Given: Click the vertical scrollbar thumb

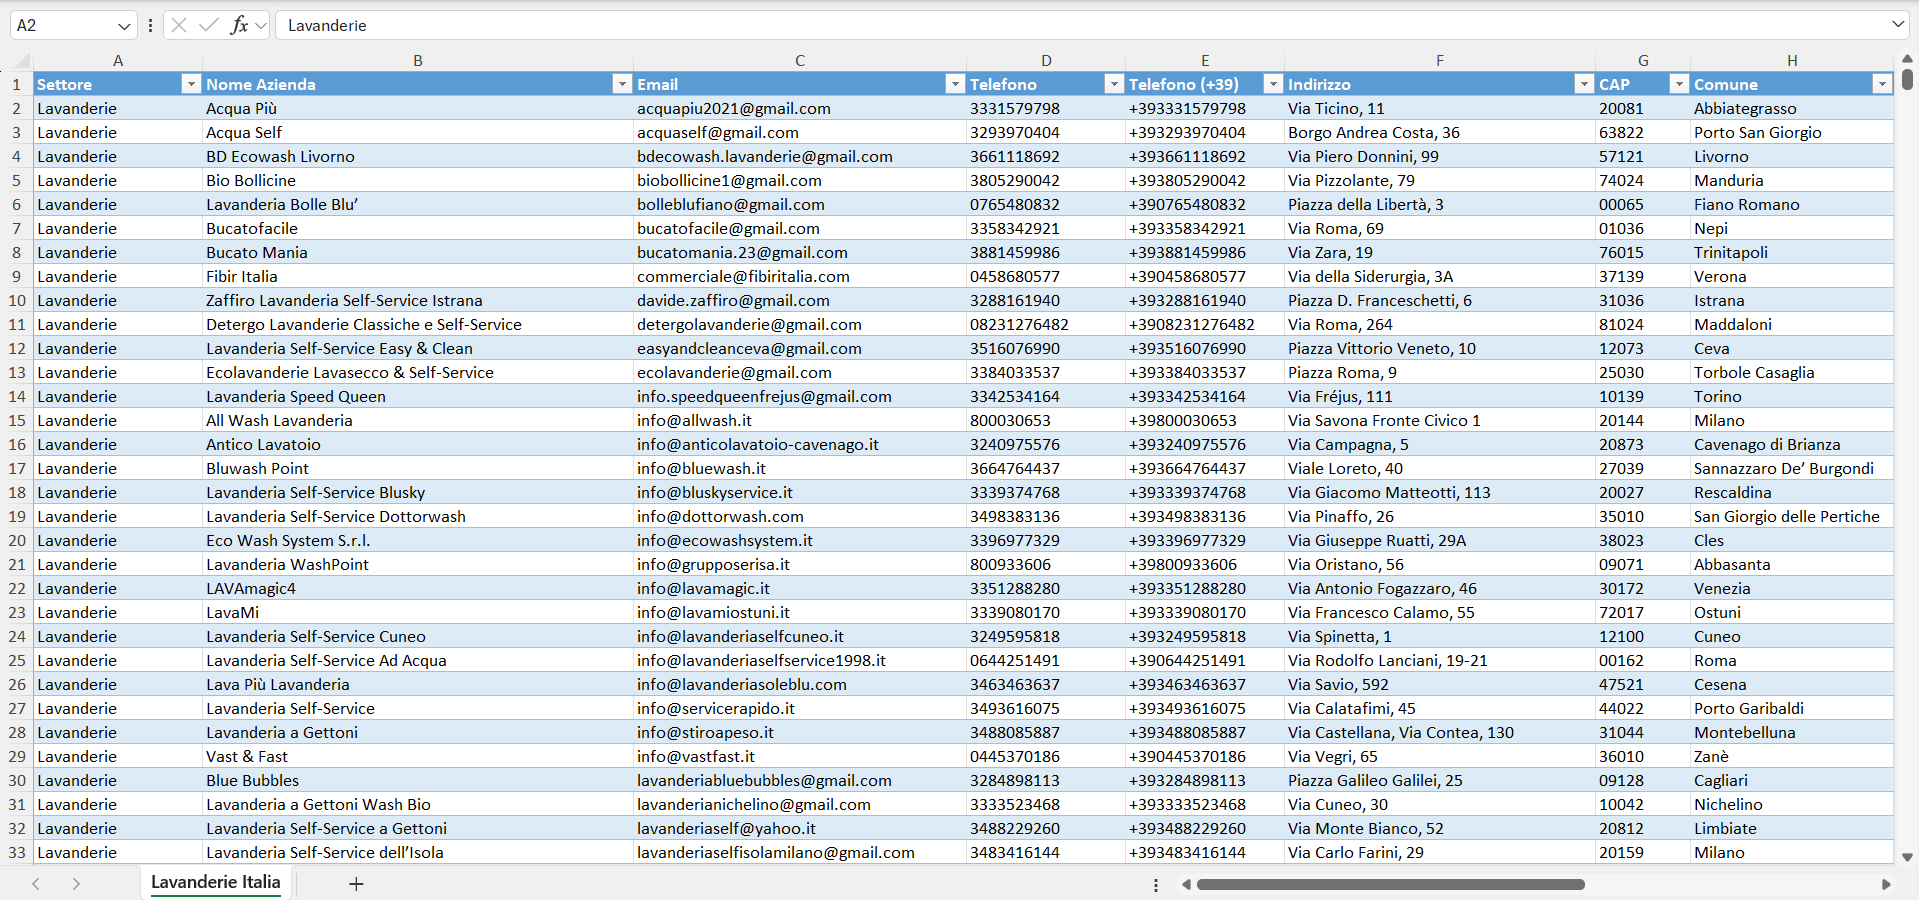Looking at the screenshot, I should [1907, 79].
